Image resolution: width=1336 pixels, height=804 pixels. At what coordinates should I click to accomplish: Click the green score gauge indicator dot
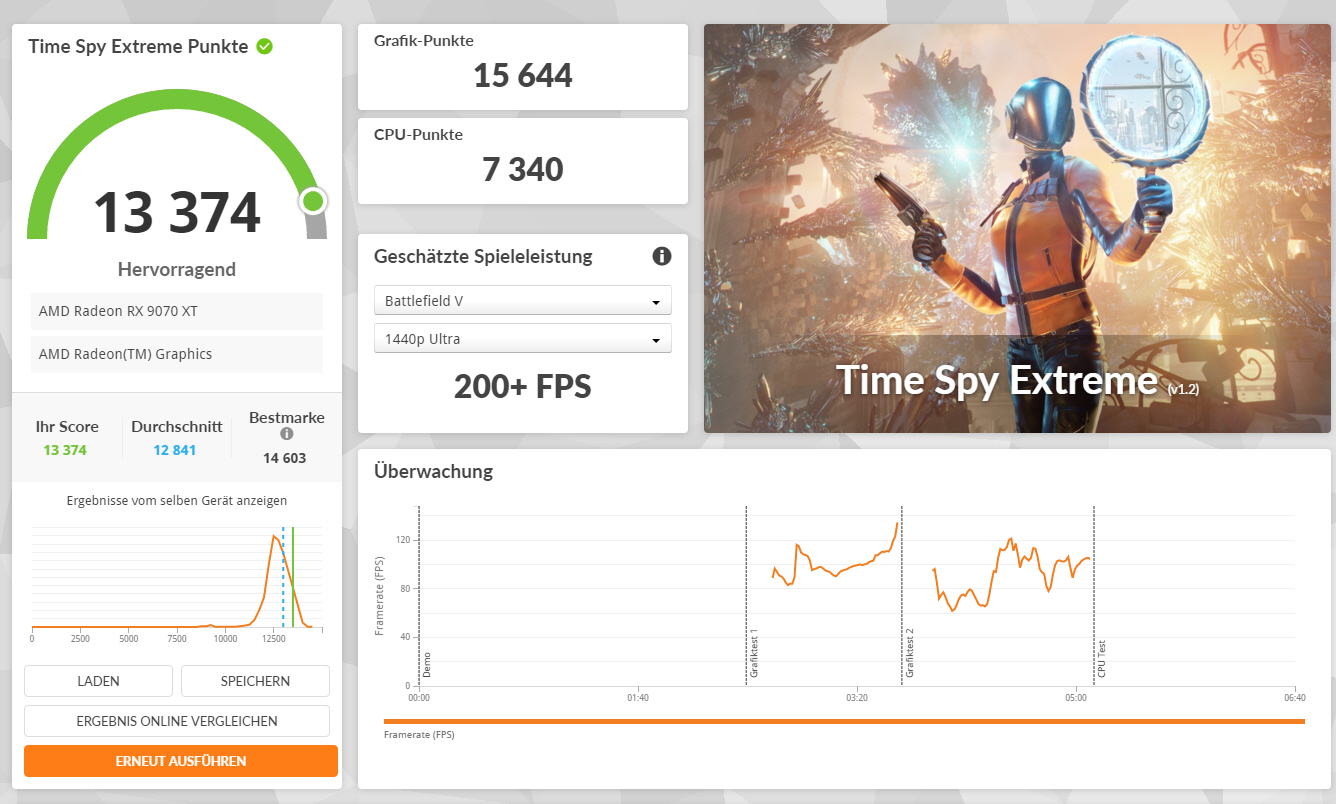point(313,202)
